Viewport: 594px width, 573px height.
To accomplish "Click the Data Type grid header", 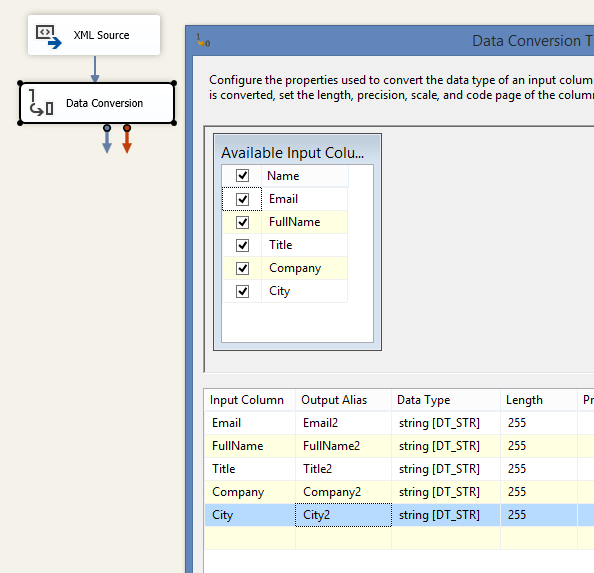I will (x=446, y=400).
